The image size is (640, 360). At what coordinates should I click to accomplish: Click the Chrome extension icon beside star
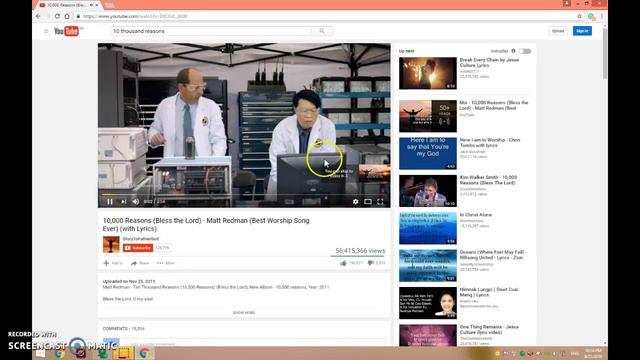point(591,16)
